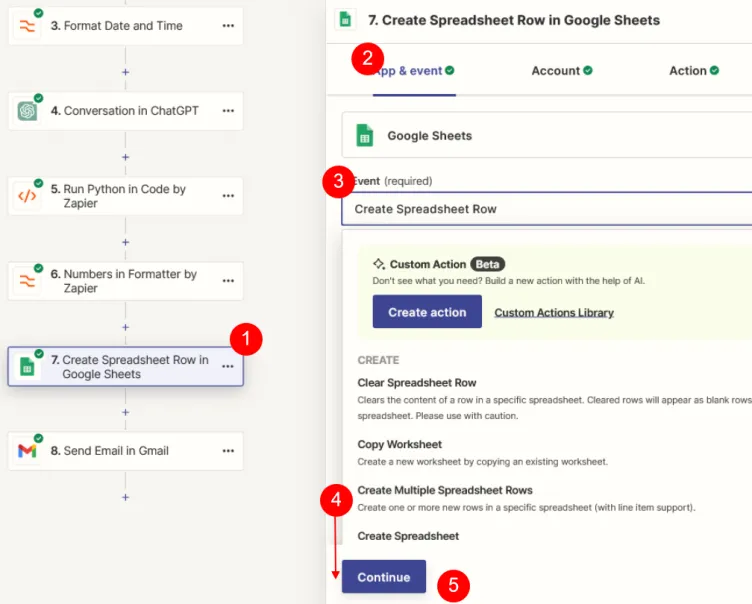
Task: Click the Google Sheets icon in the panel header
Action: 345,20
